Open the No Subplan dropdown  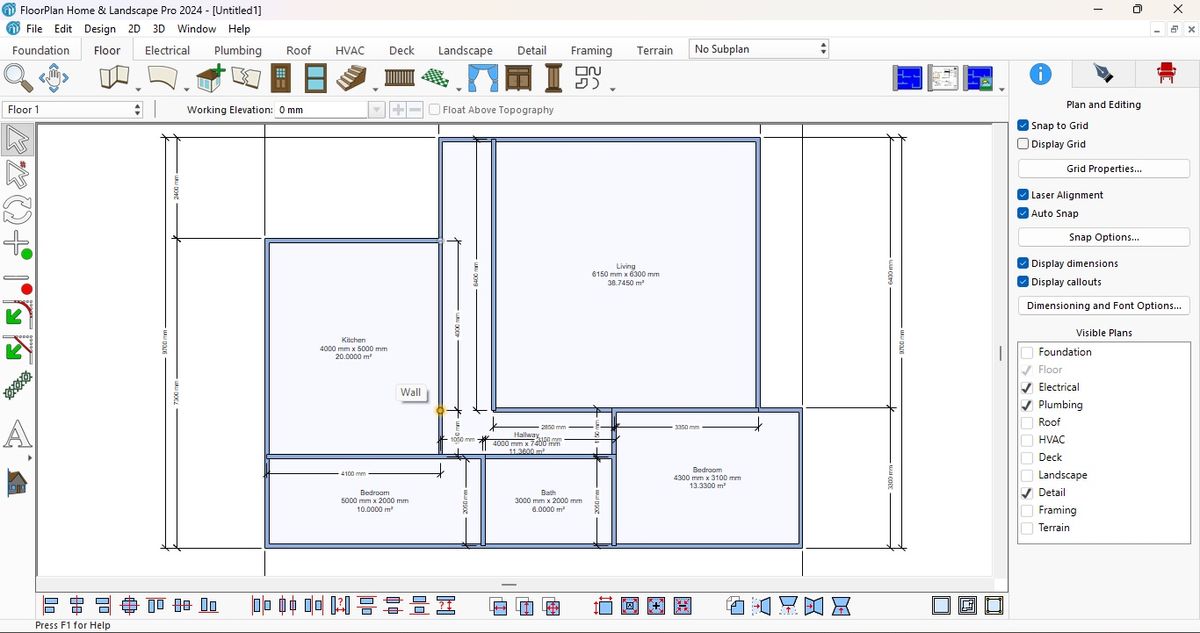point(821,47)
